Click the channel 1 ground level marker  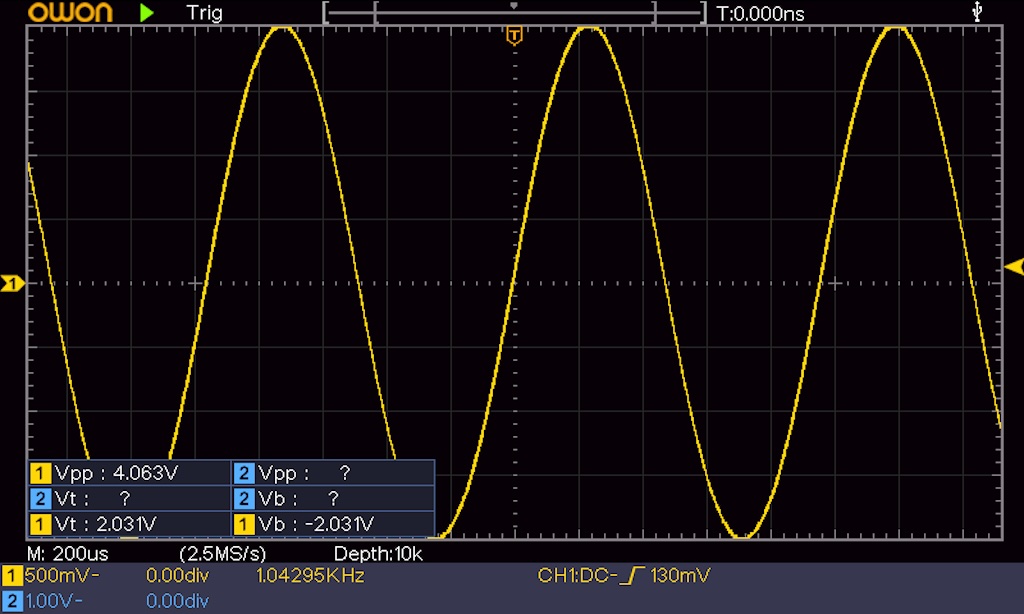[x=12, y=284]
